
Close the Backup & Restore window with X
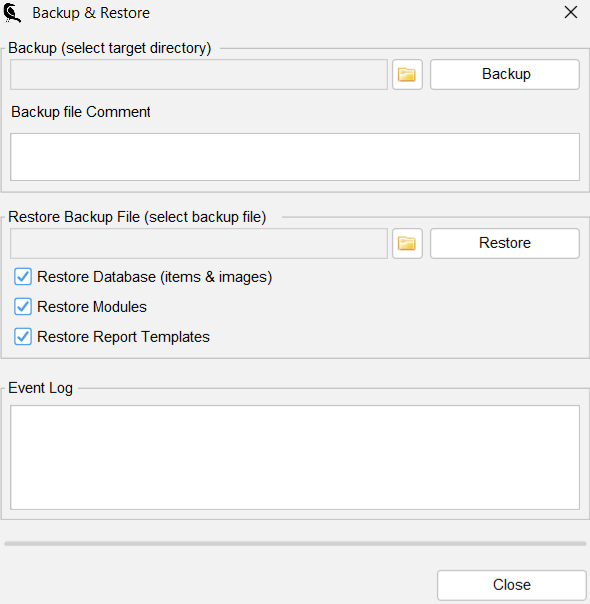point(571,12)
